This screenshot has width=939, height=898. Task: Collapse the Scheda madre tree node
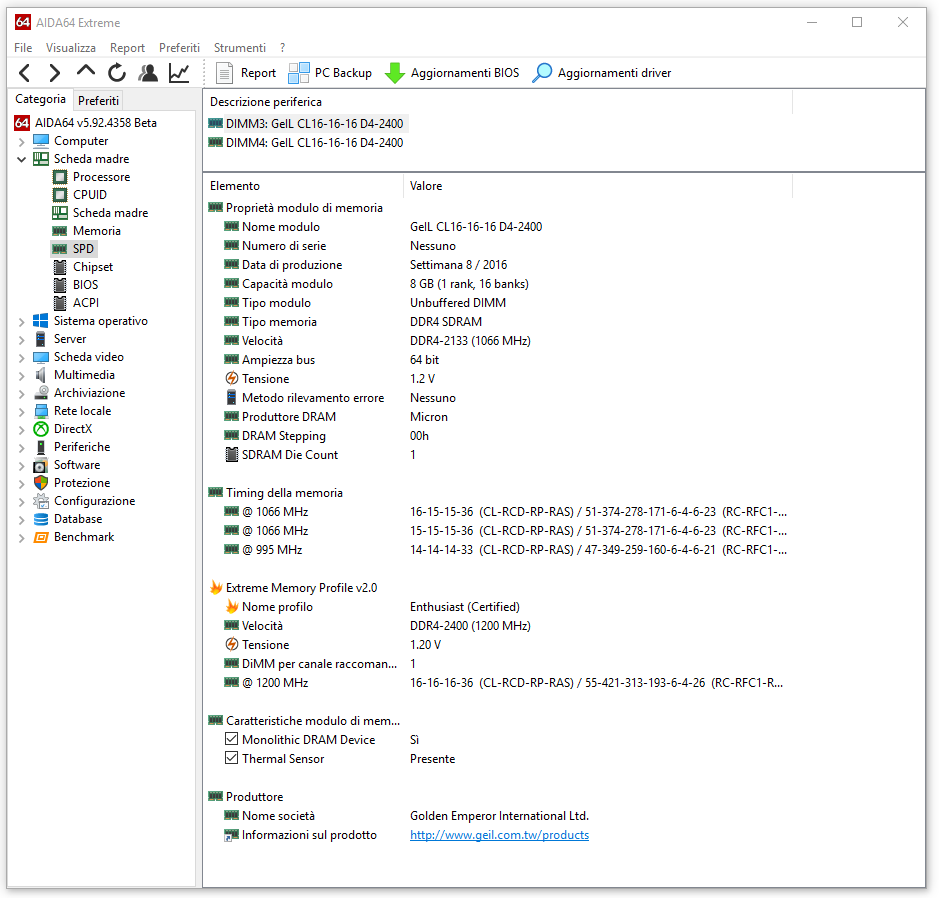coord(22,159)
